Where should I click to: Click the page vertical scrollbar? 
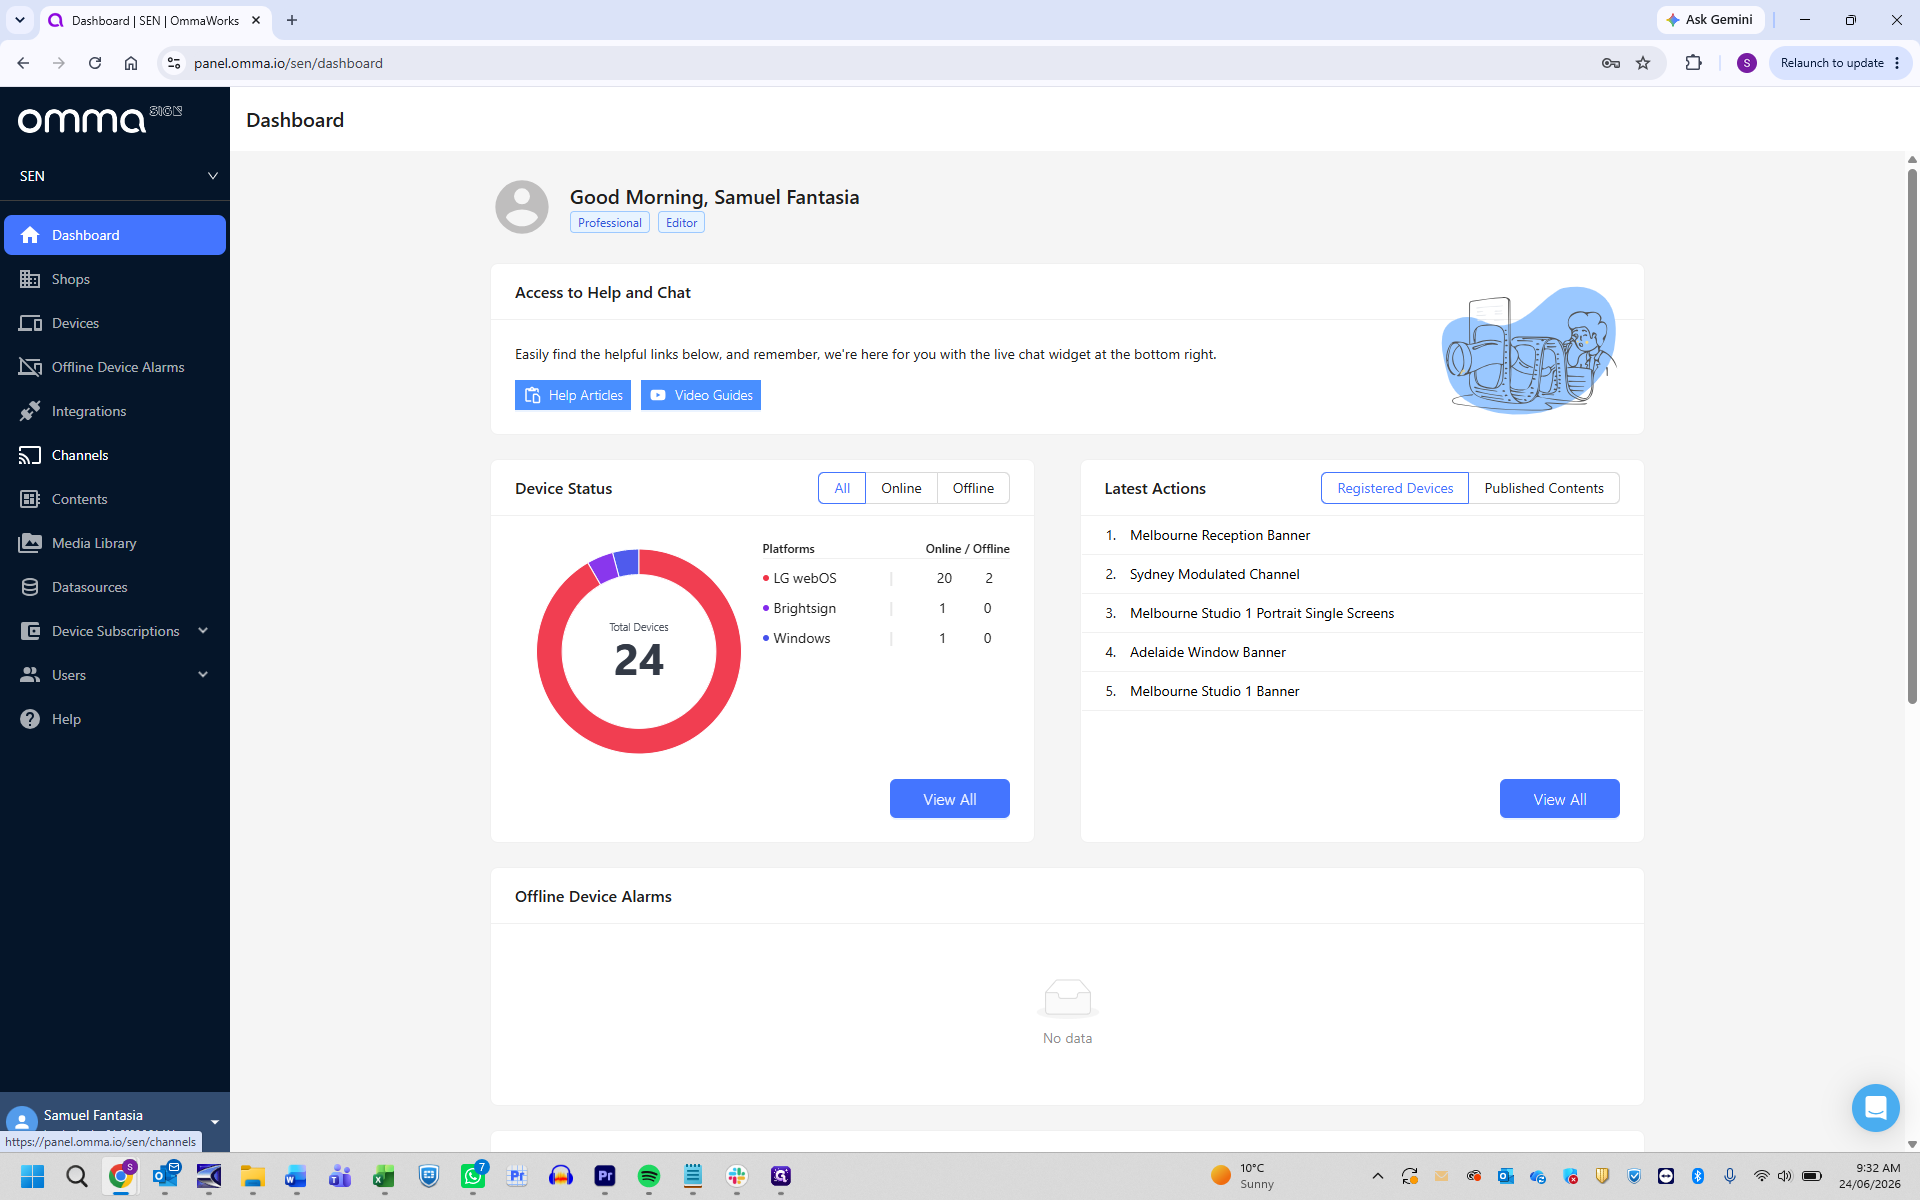point(1912,435)
